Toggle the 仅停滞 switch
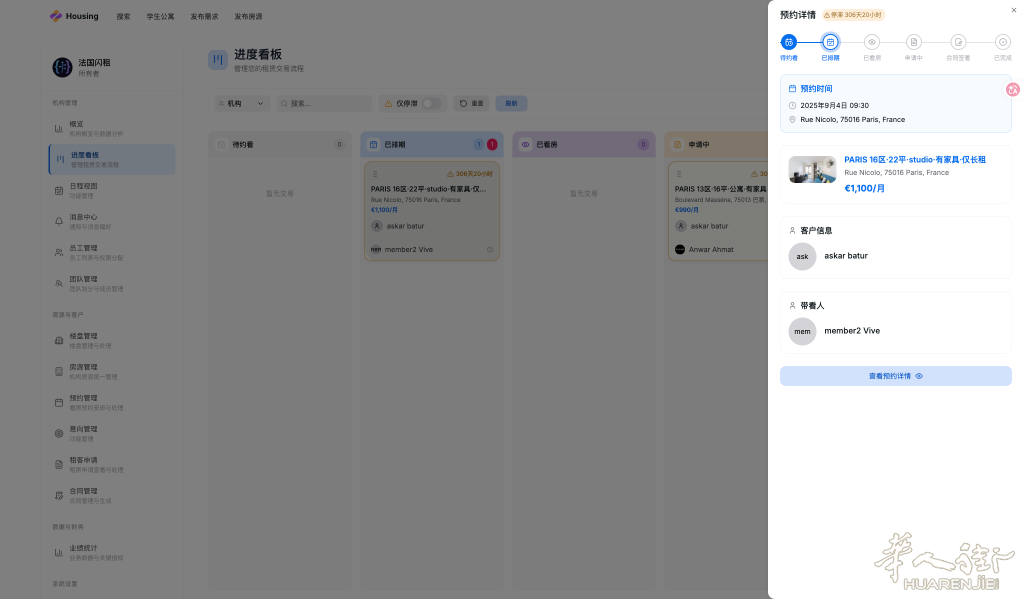The image size is (1024, 599). coord(430,103)
